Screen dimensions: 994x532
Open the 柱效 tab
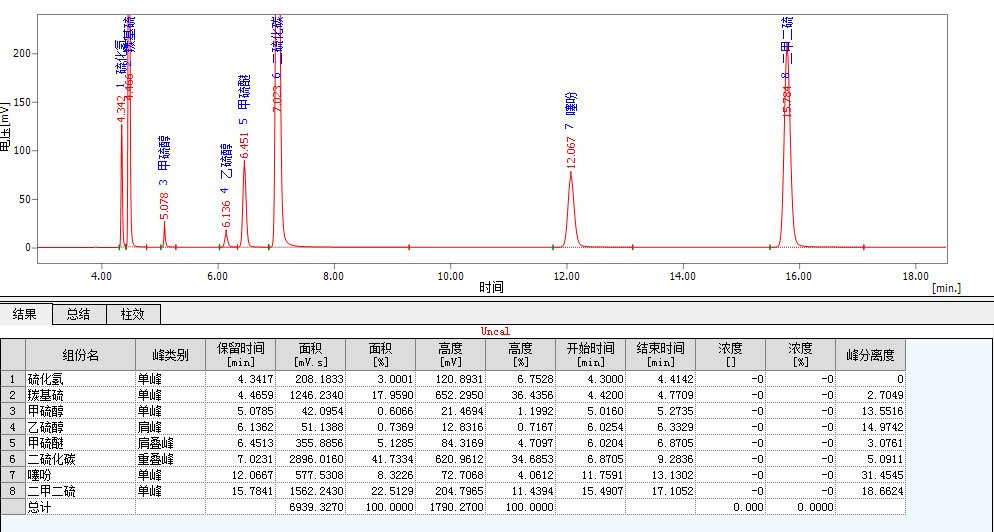point(132,314)
